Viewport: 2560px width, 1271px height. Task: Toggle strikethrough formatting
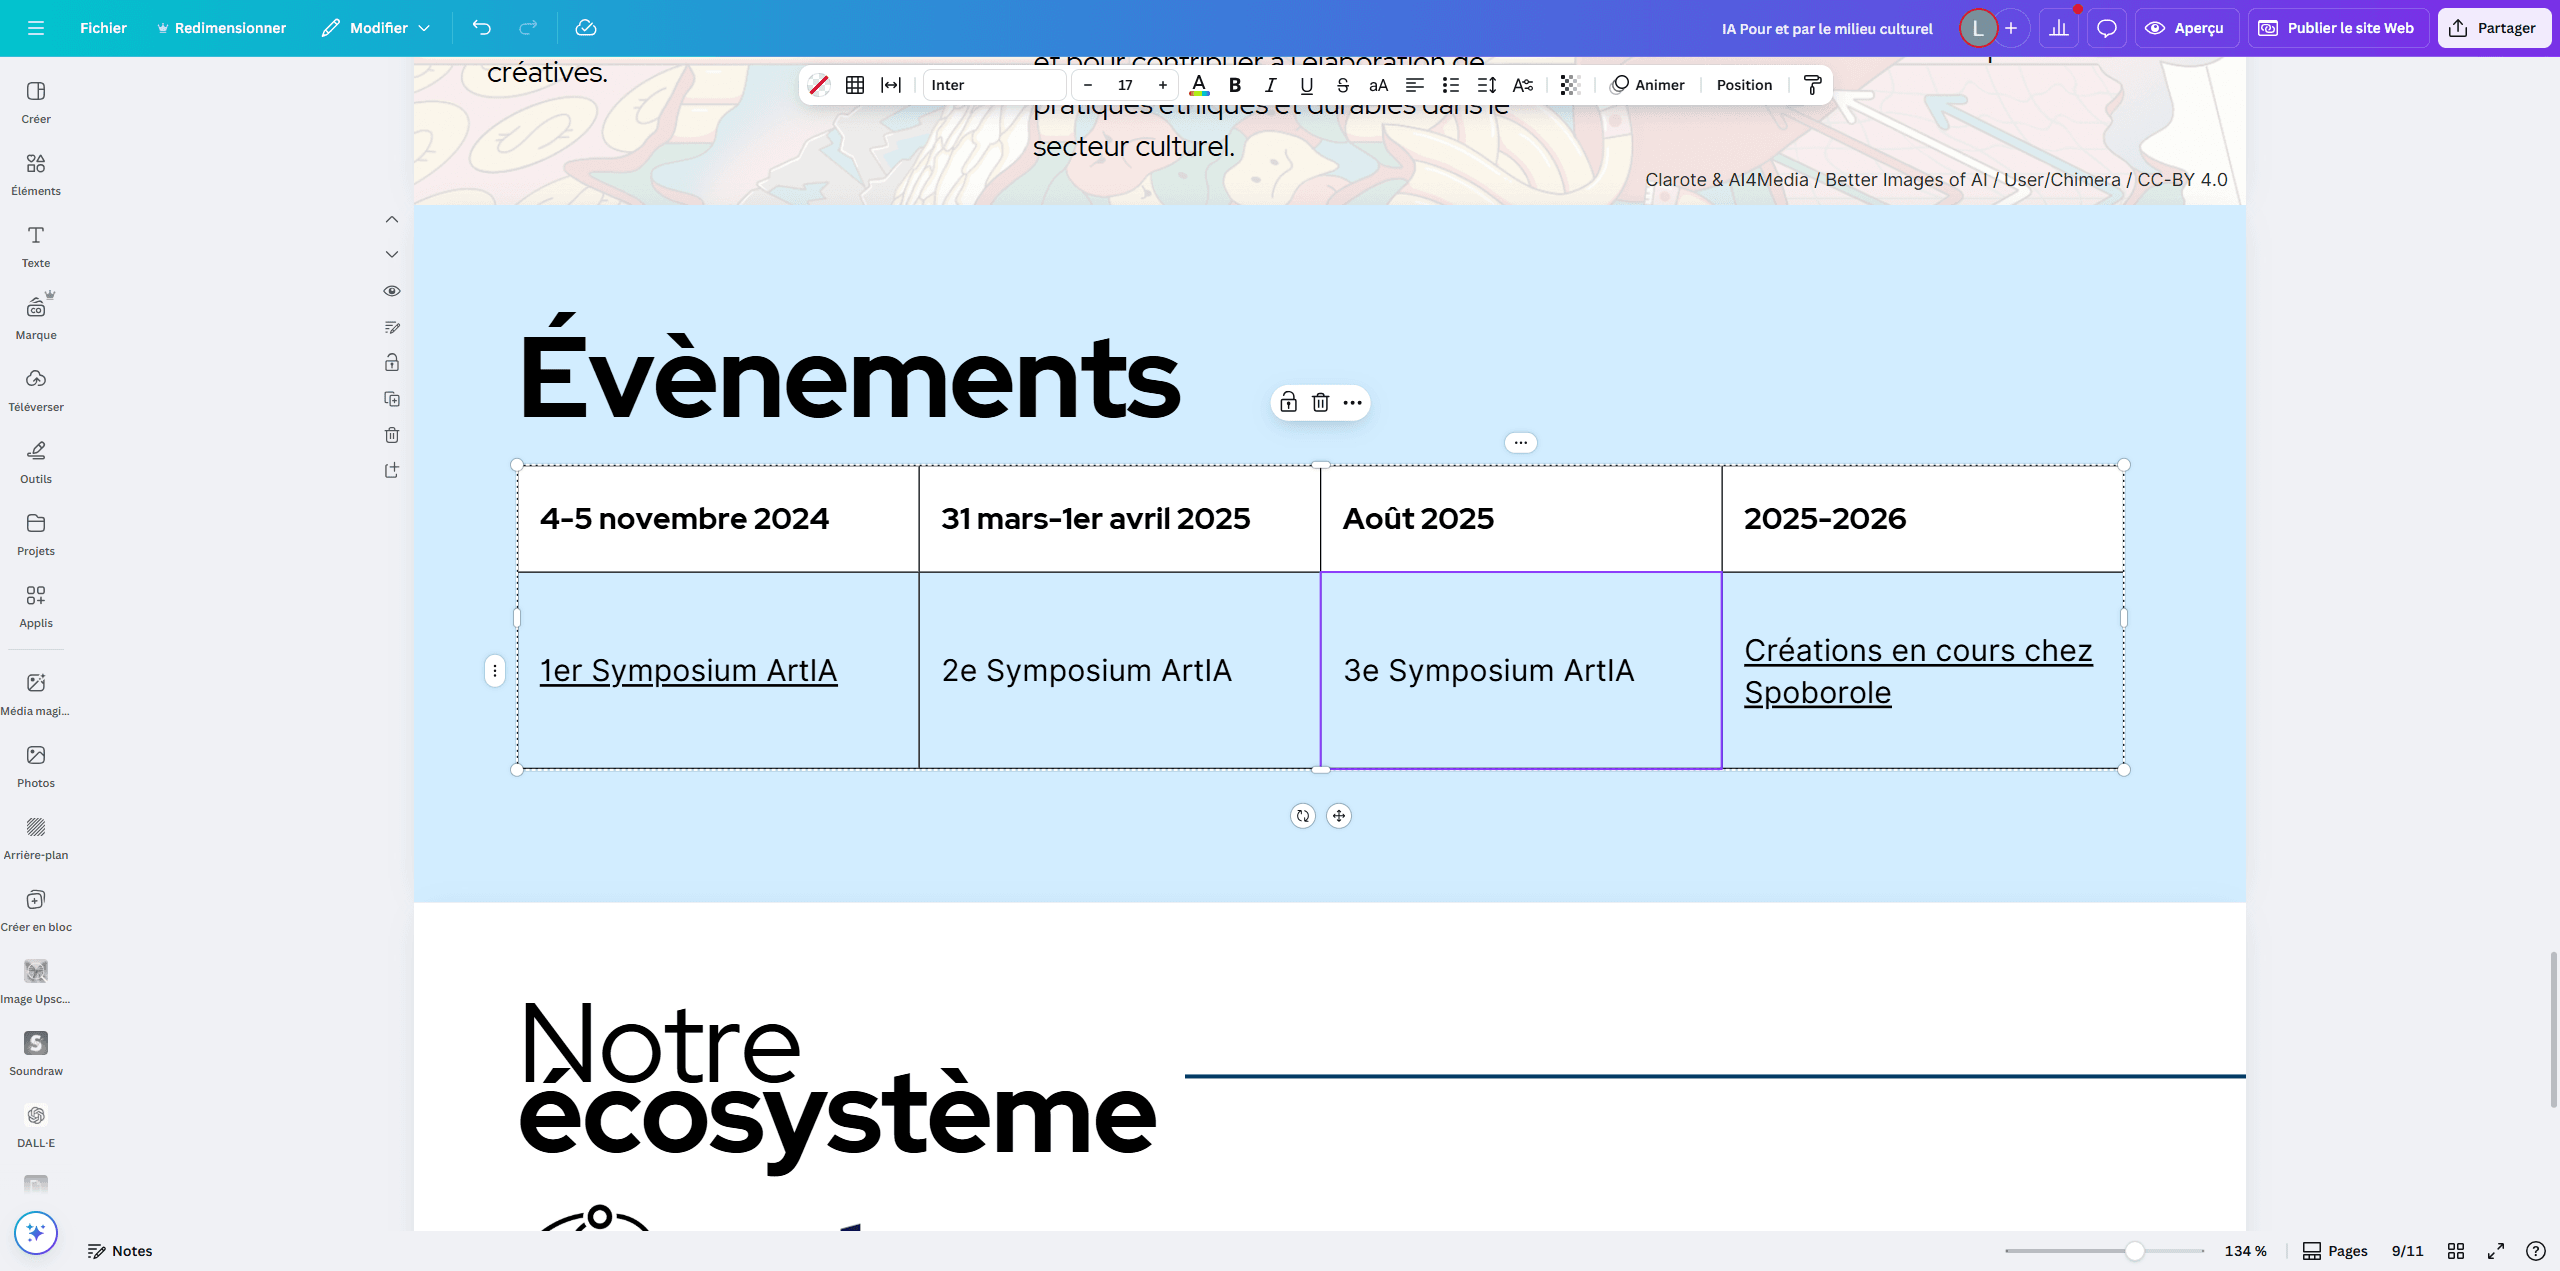(x=1343, y=85)
